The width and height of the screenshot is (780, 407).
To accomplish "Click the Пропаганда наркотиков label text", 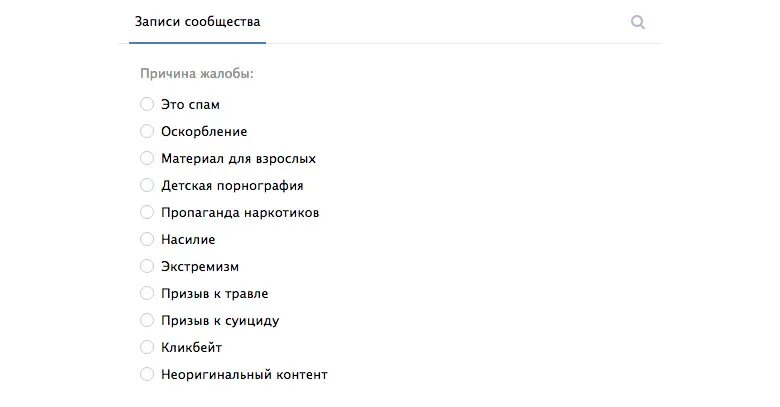I will [240, 213].
